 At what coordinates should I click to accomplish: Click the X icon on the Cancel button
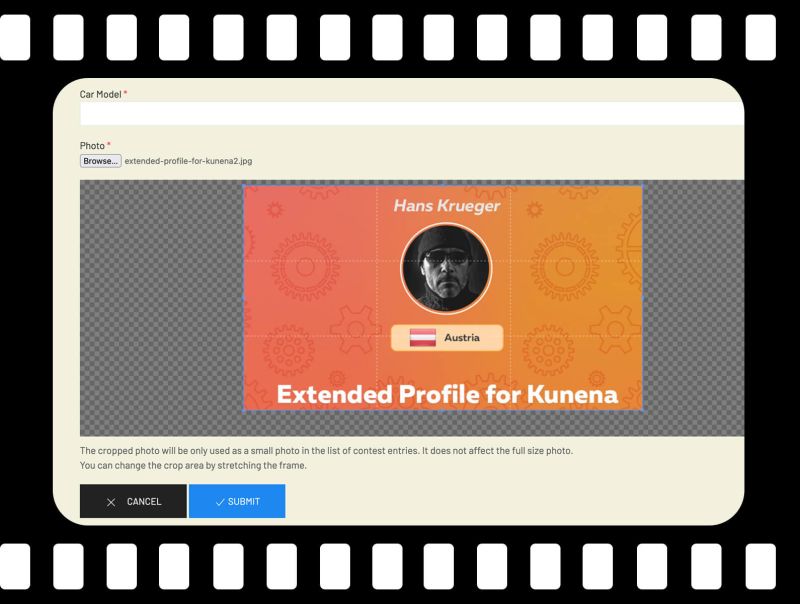(x=111, y=502)
